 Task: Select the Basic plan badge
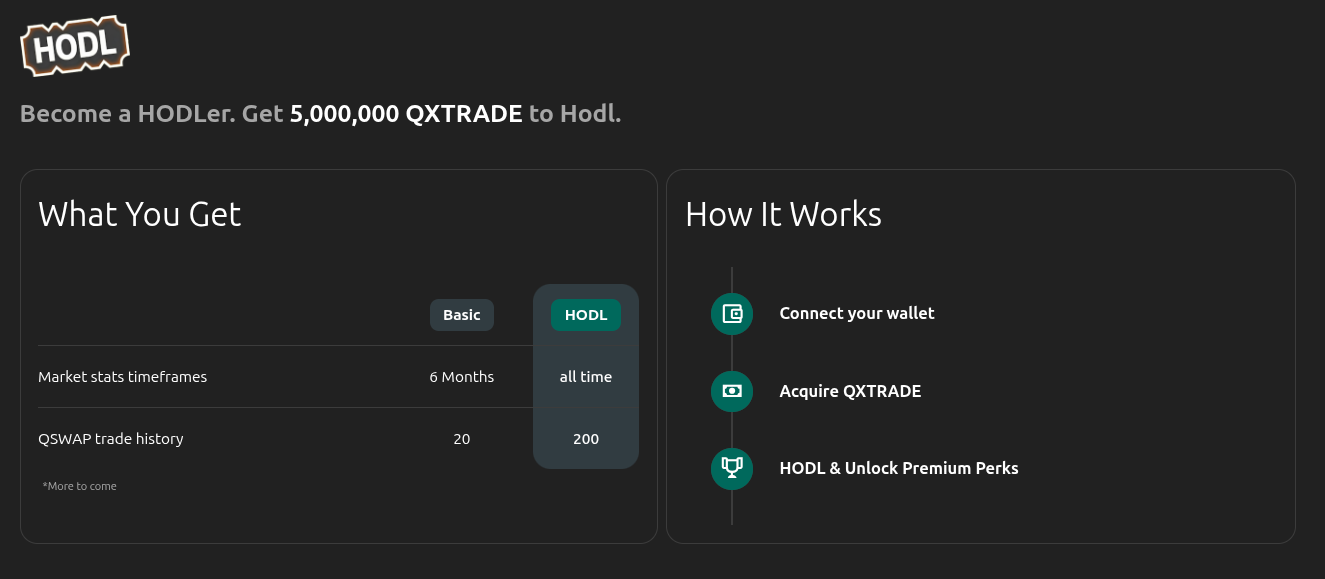[462, 315]
